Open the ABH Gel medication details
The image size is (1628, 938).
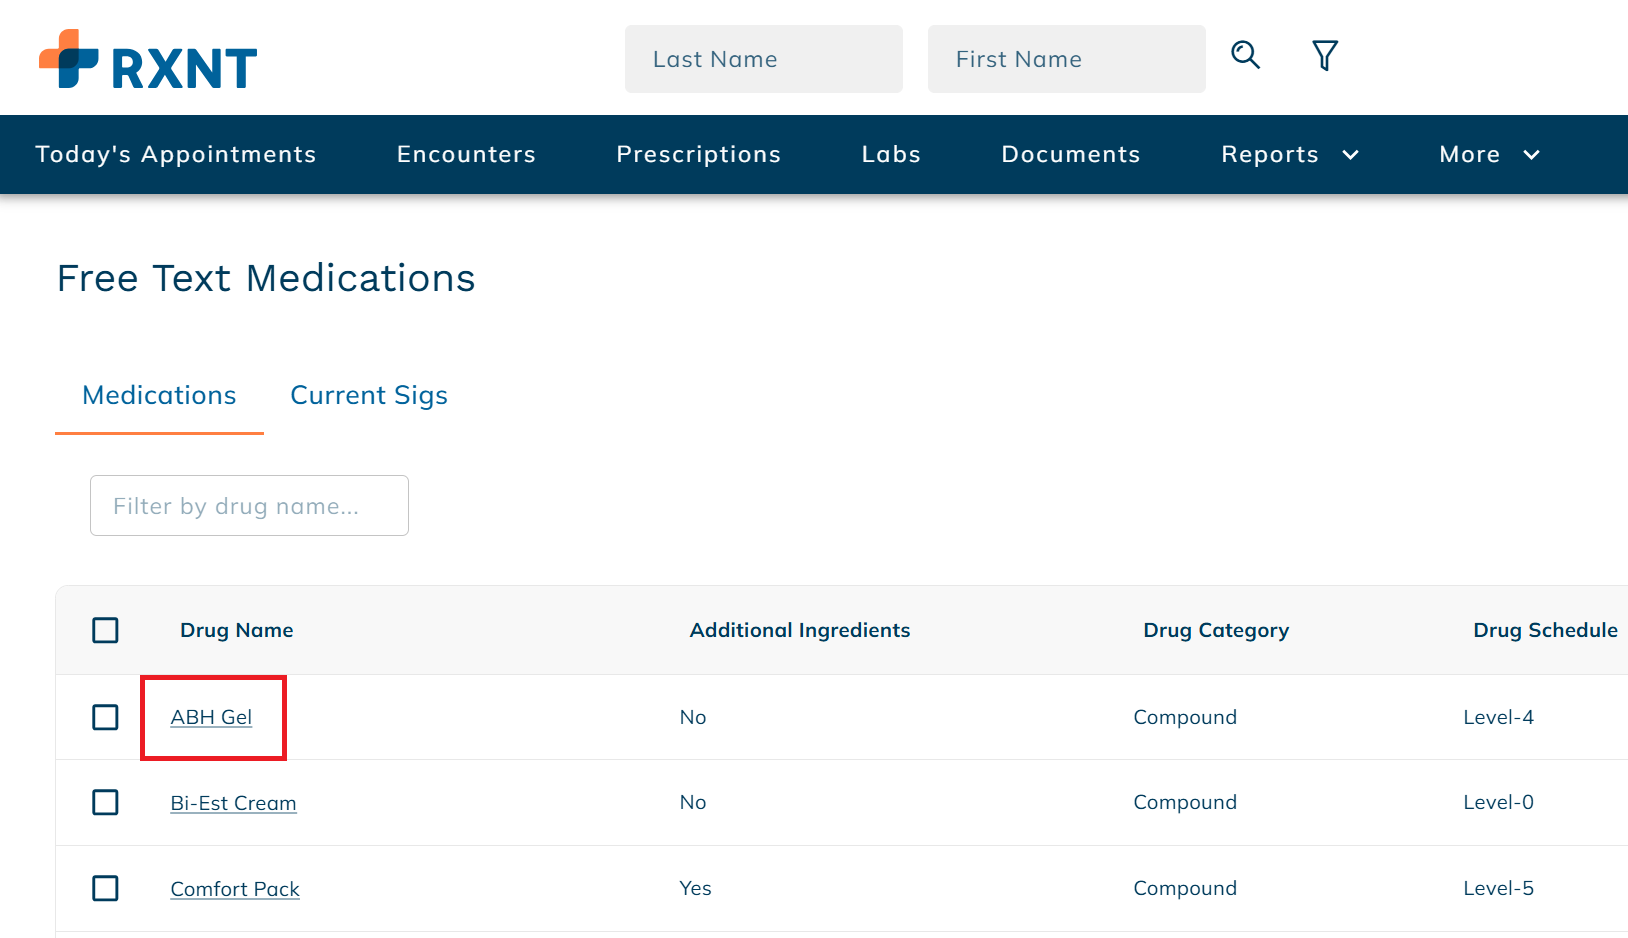pos(211,717)
